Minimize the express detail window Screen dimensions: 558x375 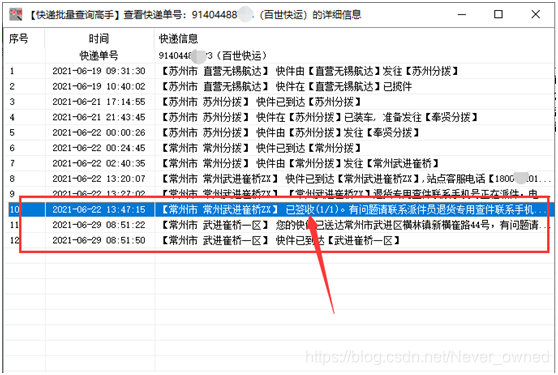462,15
